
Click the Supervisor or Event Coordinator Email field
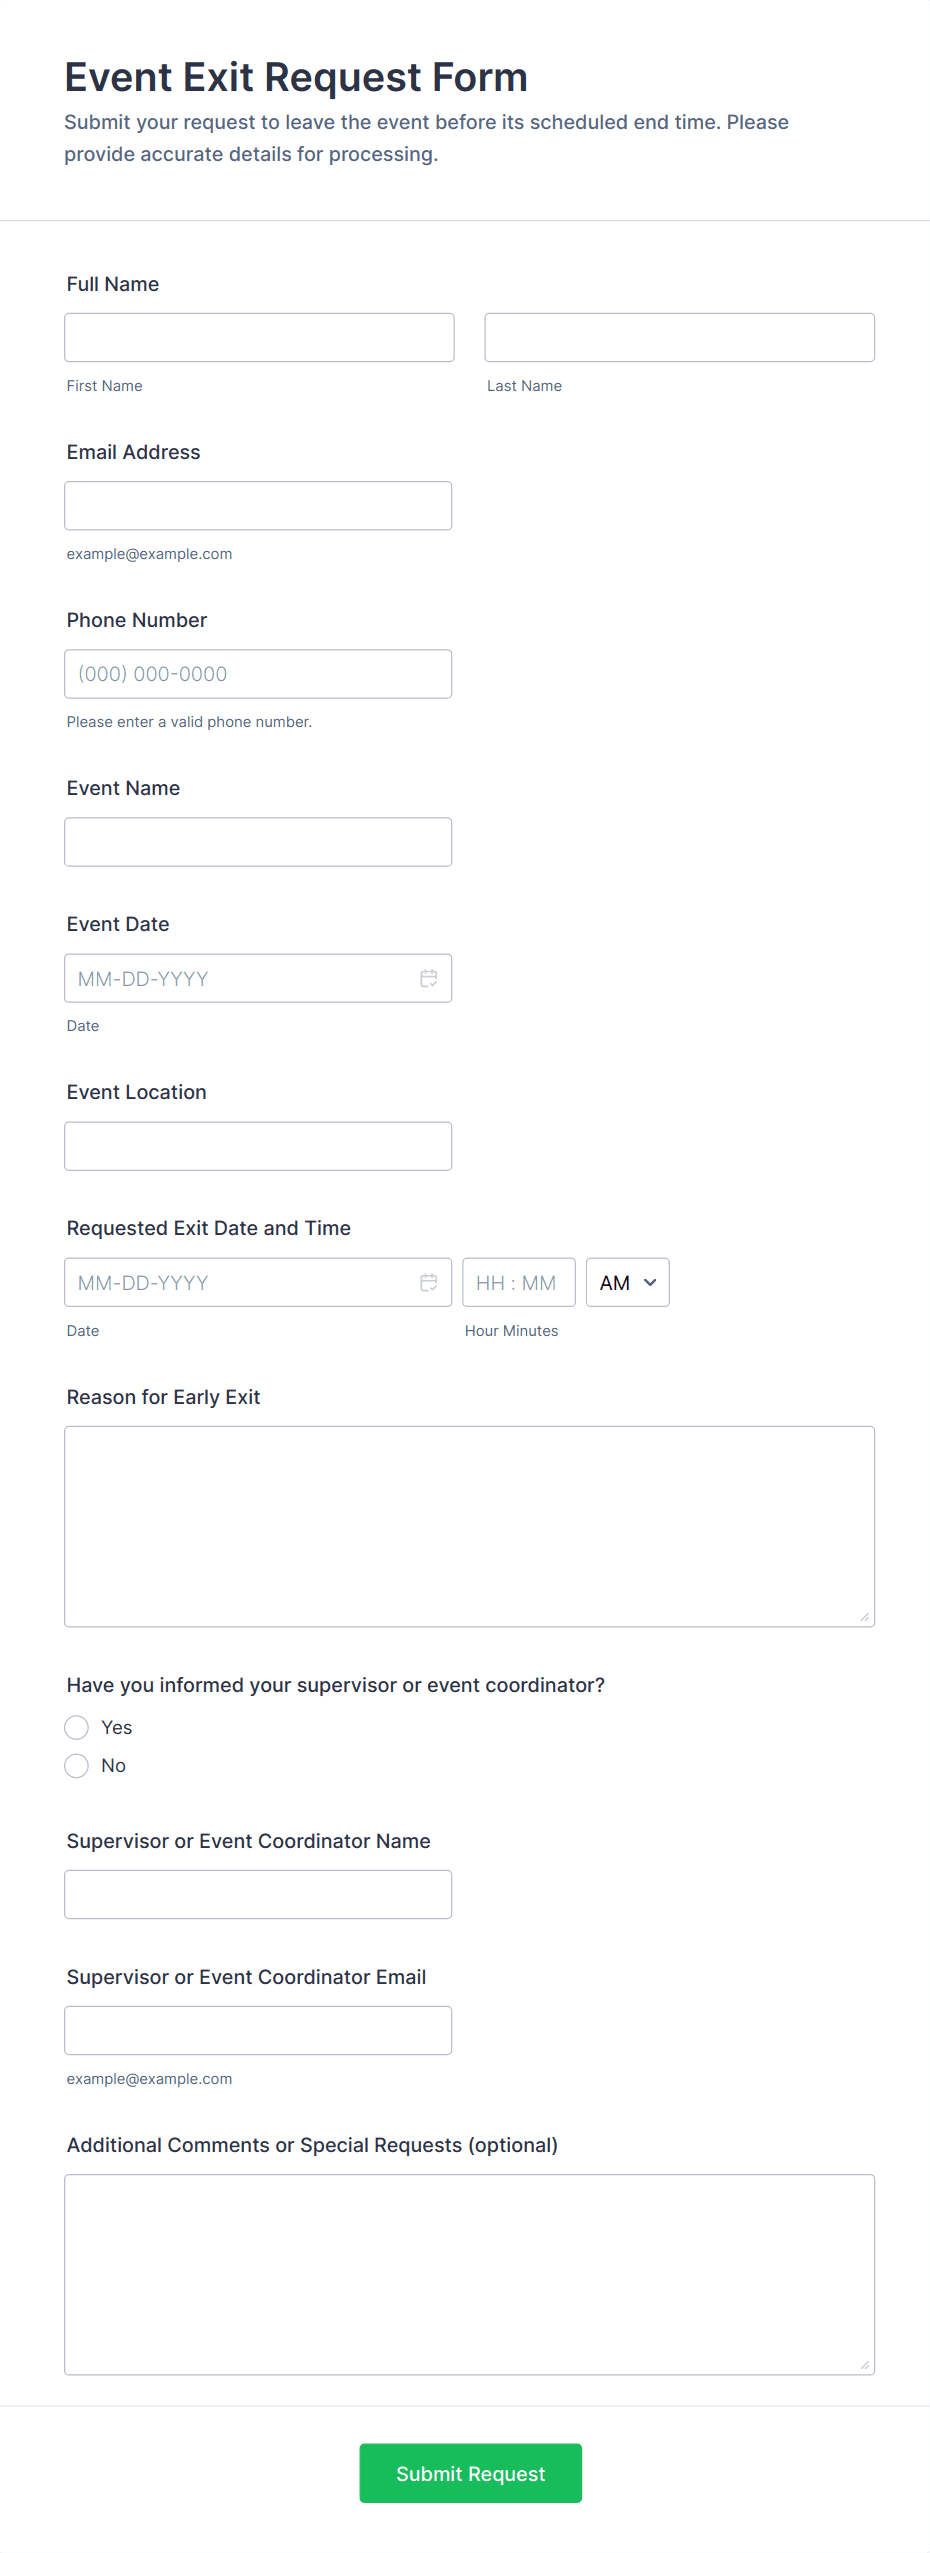coord(258,2029)
